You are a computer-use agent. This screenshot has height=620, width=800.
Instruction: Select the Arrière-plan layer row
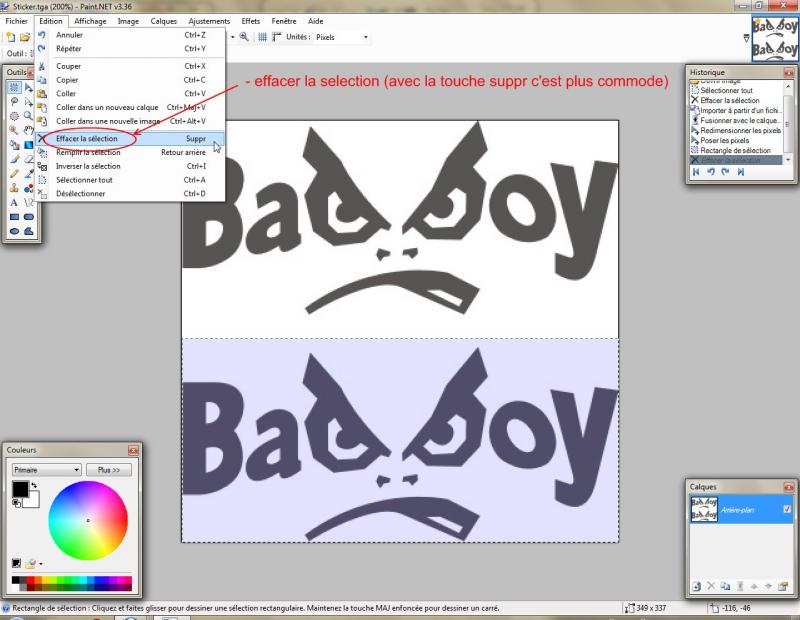[741, 509]
